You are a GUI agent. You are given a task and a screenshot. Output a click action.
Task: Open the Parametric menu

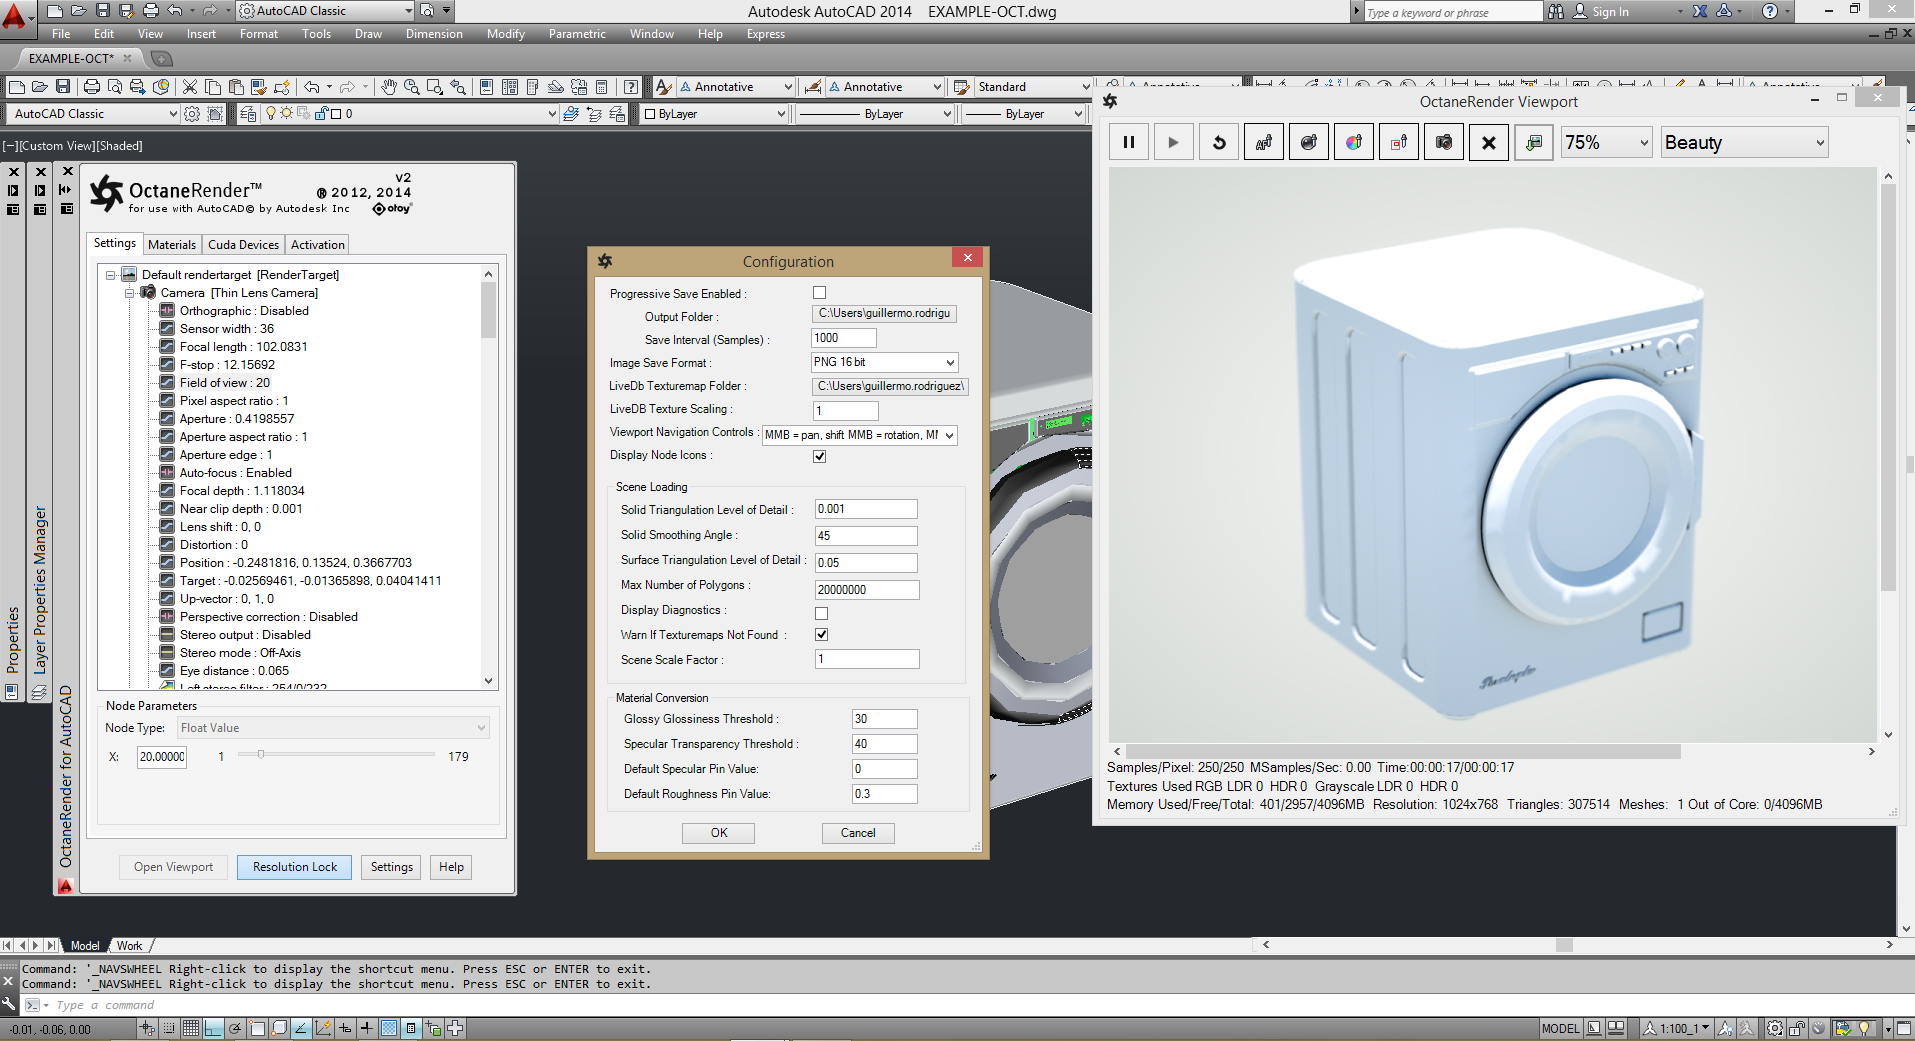(577, 34)
